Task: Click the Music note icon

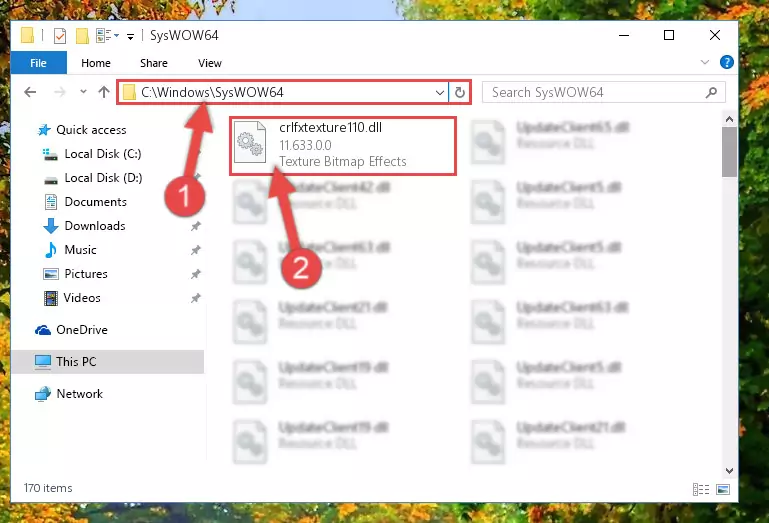Action: tap(51, 250)
